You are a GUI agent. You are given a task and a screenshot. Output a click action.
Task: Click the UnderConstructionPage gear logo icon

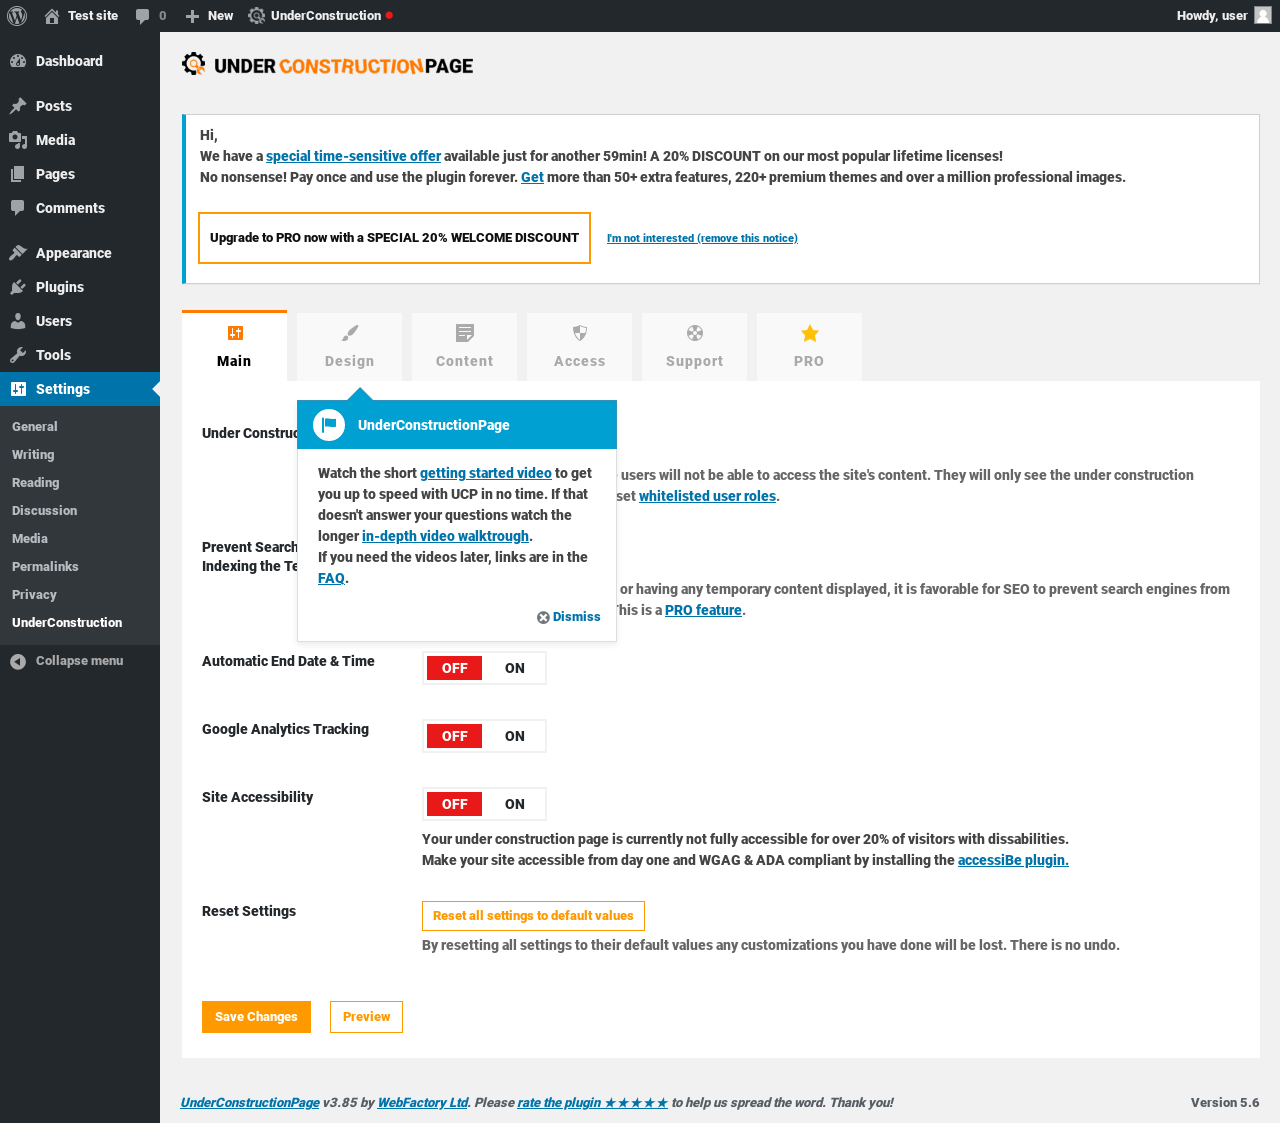(194, 65)
